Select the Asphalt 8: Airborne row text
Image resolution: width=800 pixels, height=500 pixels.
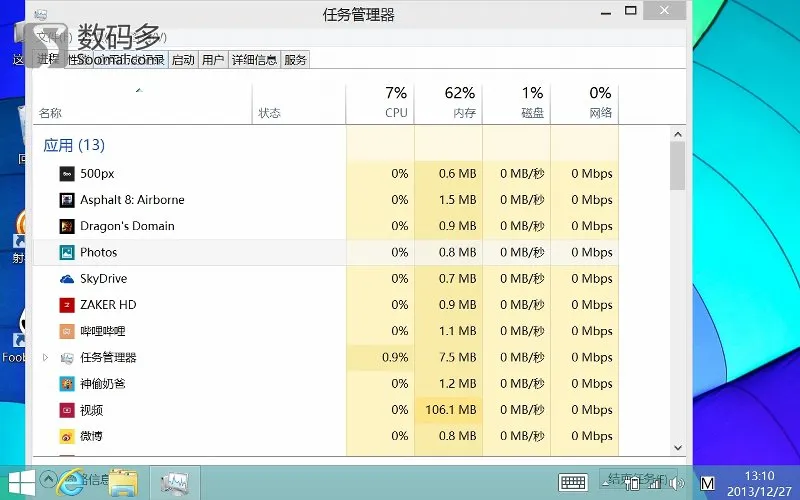coord(132,200)
